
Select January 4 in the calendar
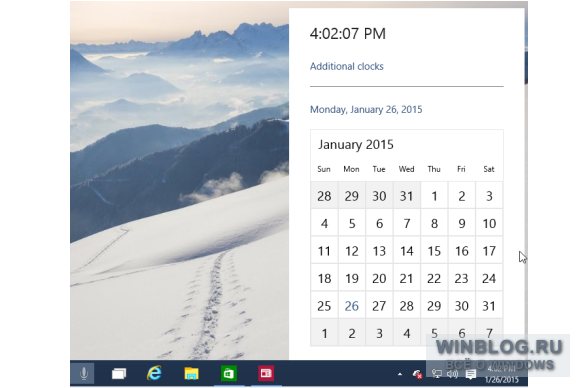(324, 223)
